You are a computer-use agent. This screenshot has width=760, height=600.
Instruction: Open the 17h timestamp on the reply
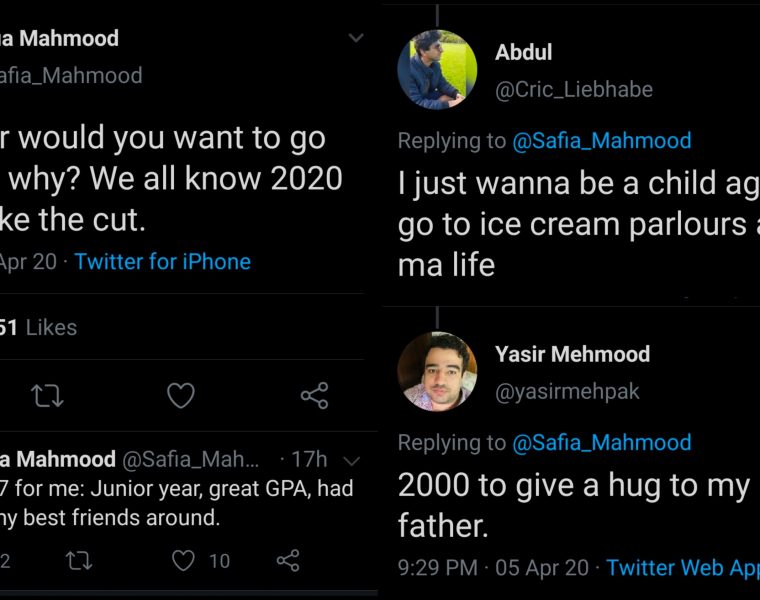309,460
